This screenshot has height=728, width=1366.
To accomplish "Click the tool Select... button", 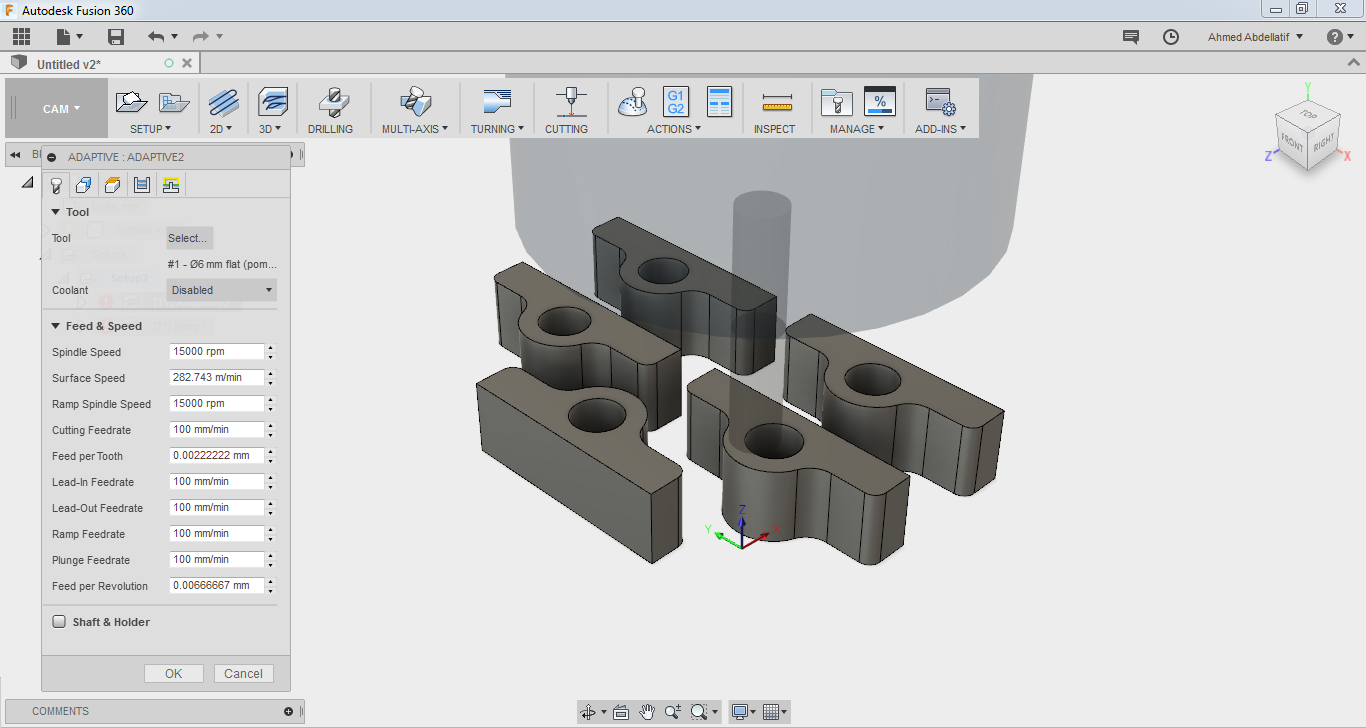I will 189,238.
